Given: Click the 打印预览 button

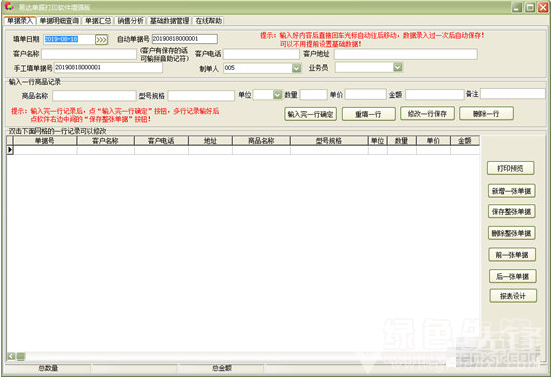Looking at the screenshot, I should 510,168.
